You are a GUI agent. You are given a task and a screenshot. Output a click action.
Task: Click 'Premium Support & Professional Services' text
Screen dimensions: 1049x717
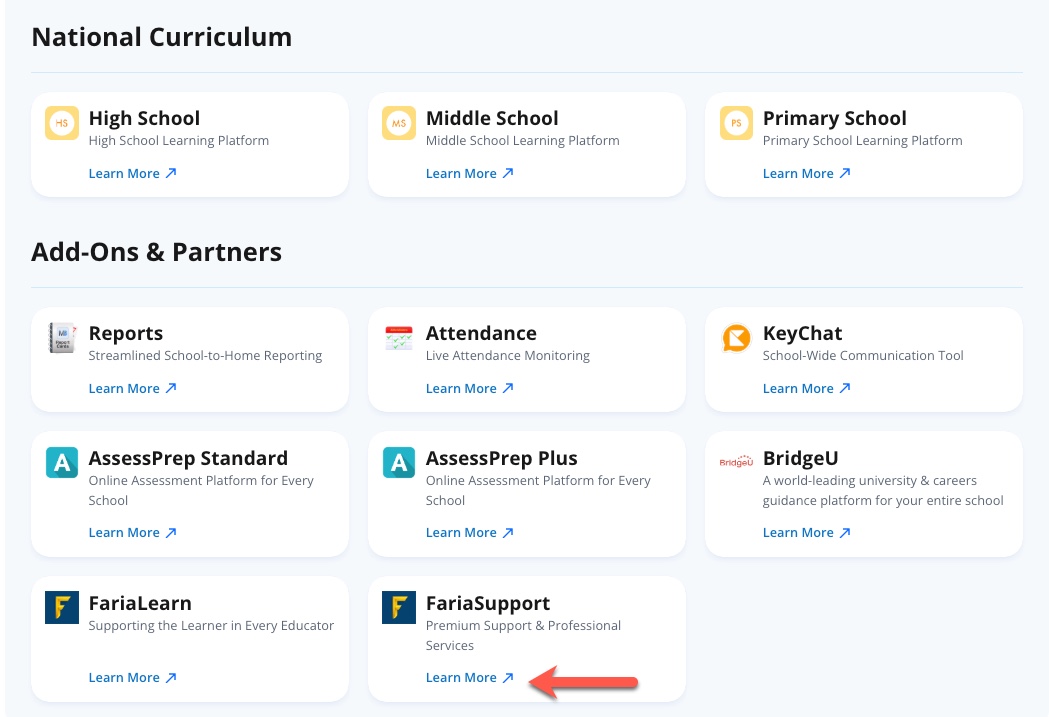523,635
